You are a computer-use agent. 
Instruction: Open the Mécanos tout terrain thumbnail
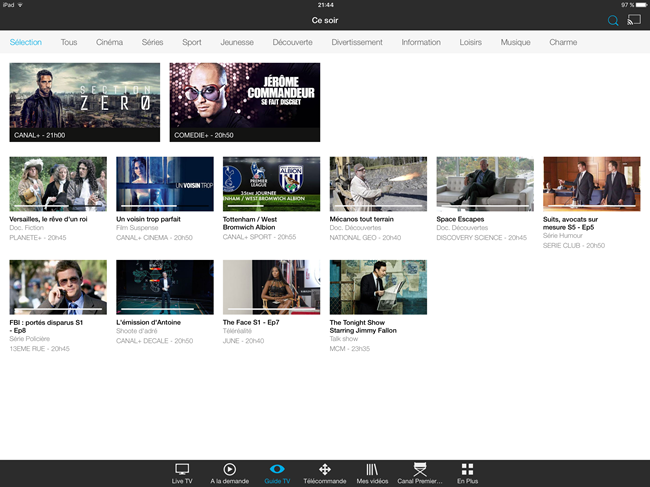(x=378, y=184)
